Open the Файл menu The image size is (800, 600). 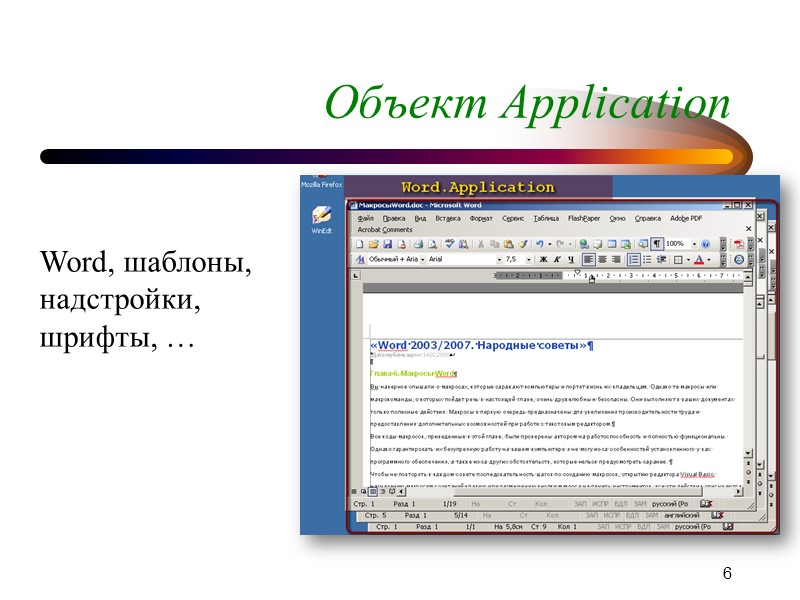click(365, 218)
